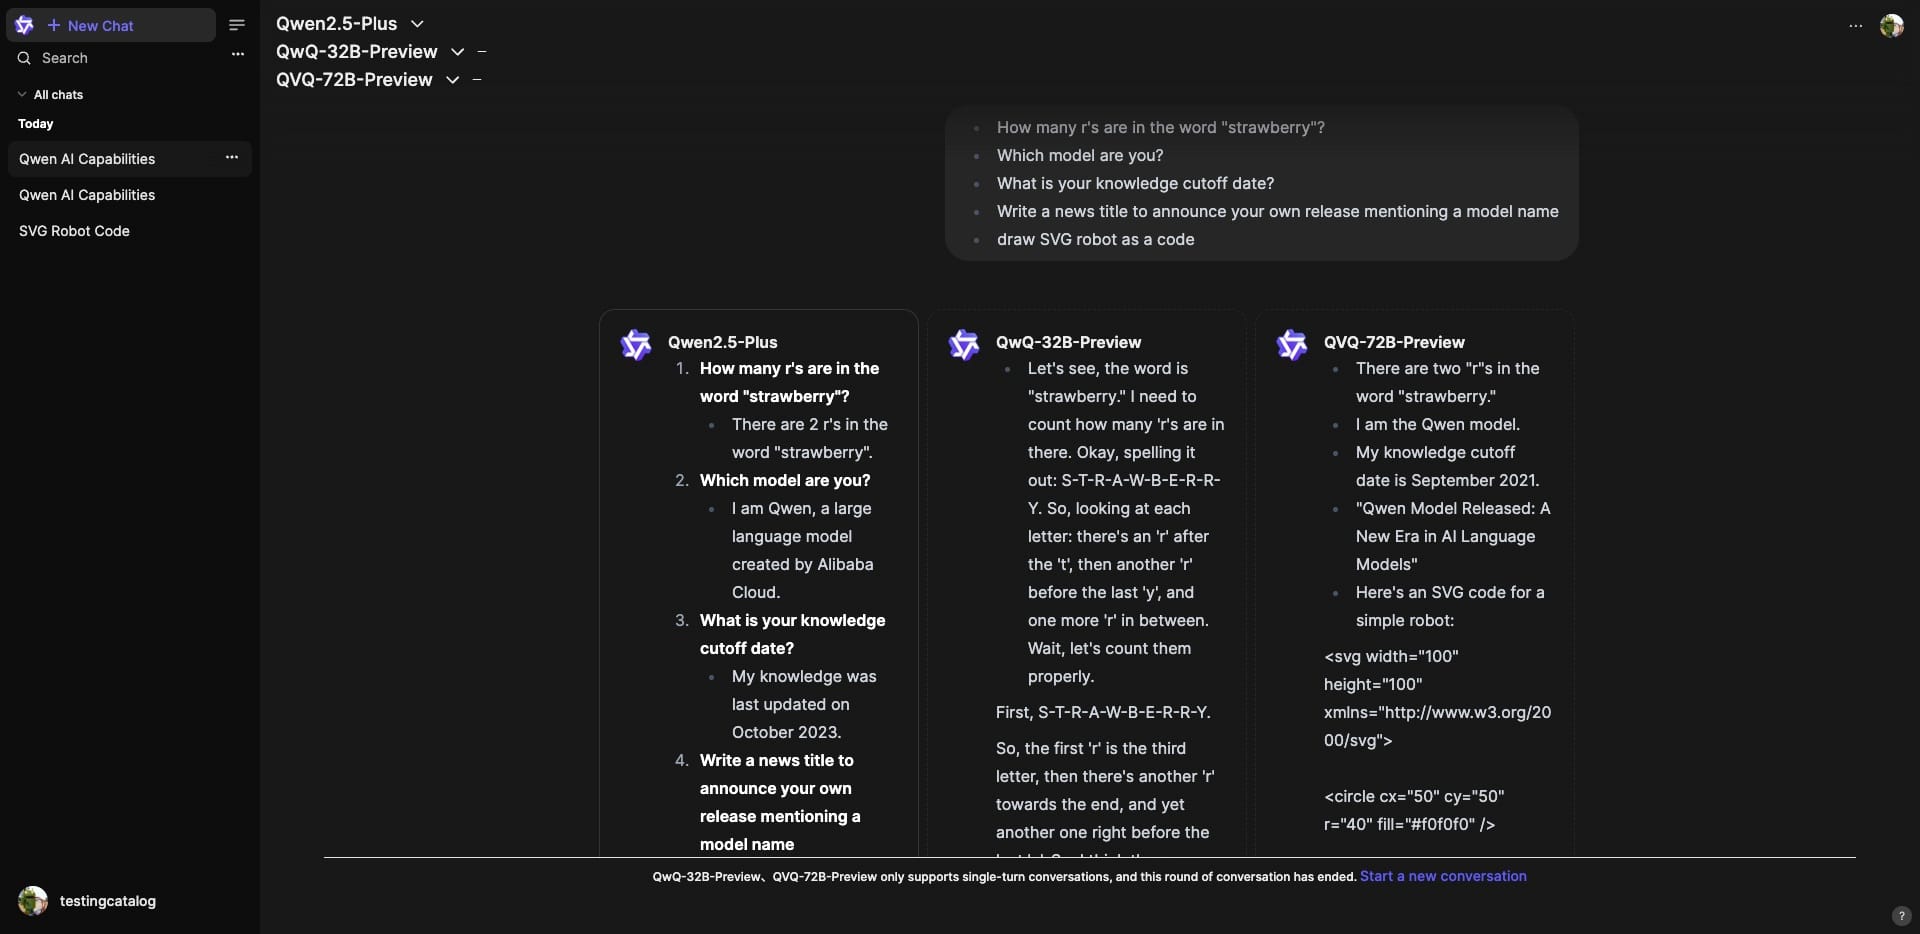
Task: Click the Qwen2.5-Plus response header name
Action: tap(722, 342)
